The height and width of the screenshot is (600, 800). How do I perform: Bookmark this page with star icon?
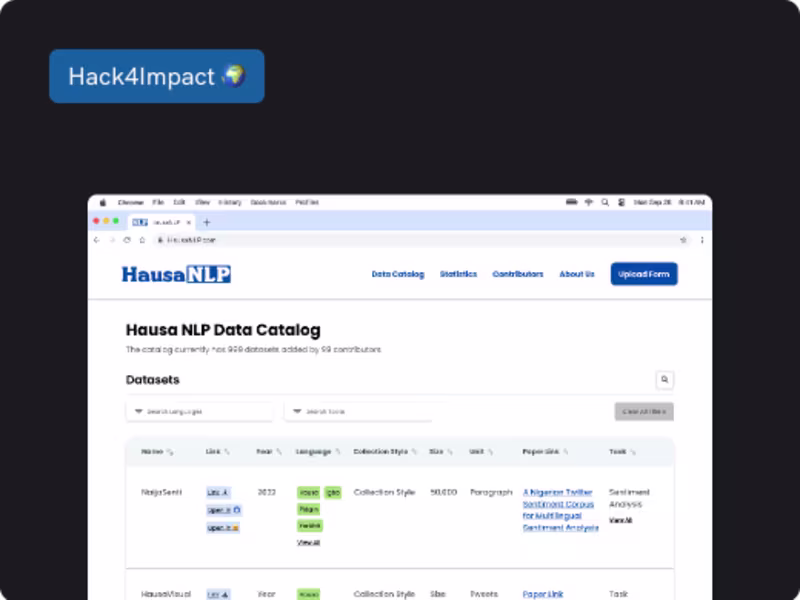(x=683, y=240)
